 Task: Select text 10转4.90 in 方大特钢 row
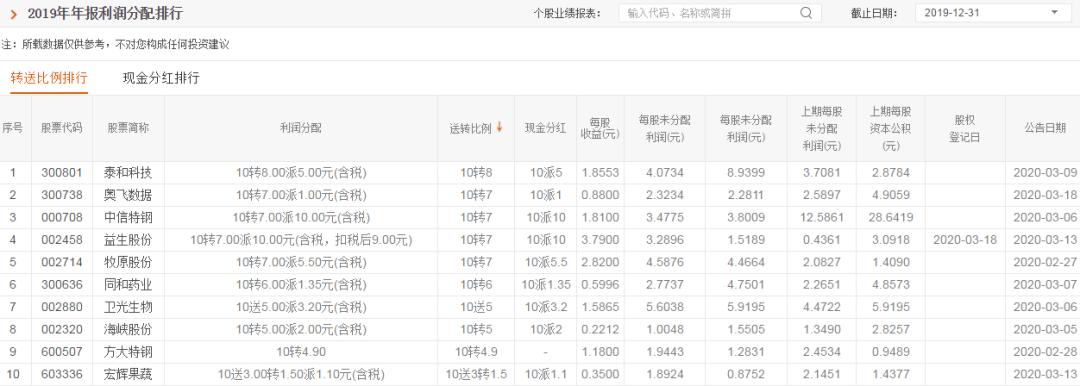pos(301,352)
